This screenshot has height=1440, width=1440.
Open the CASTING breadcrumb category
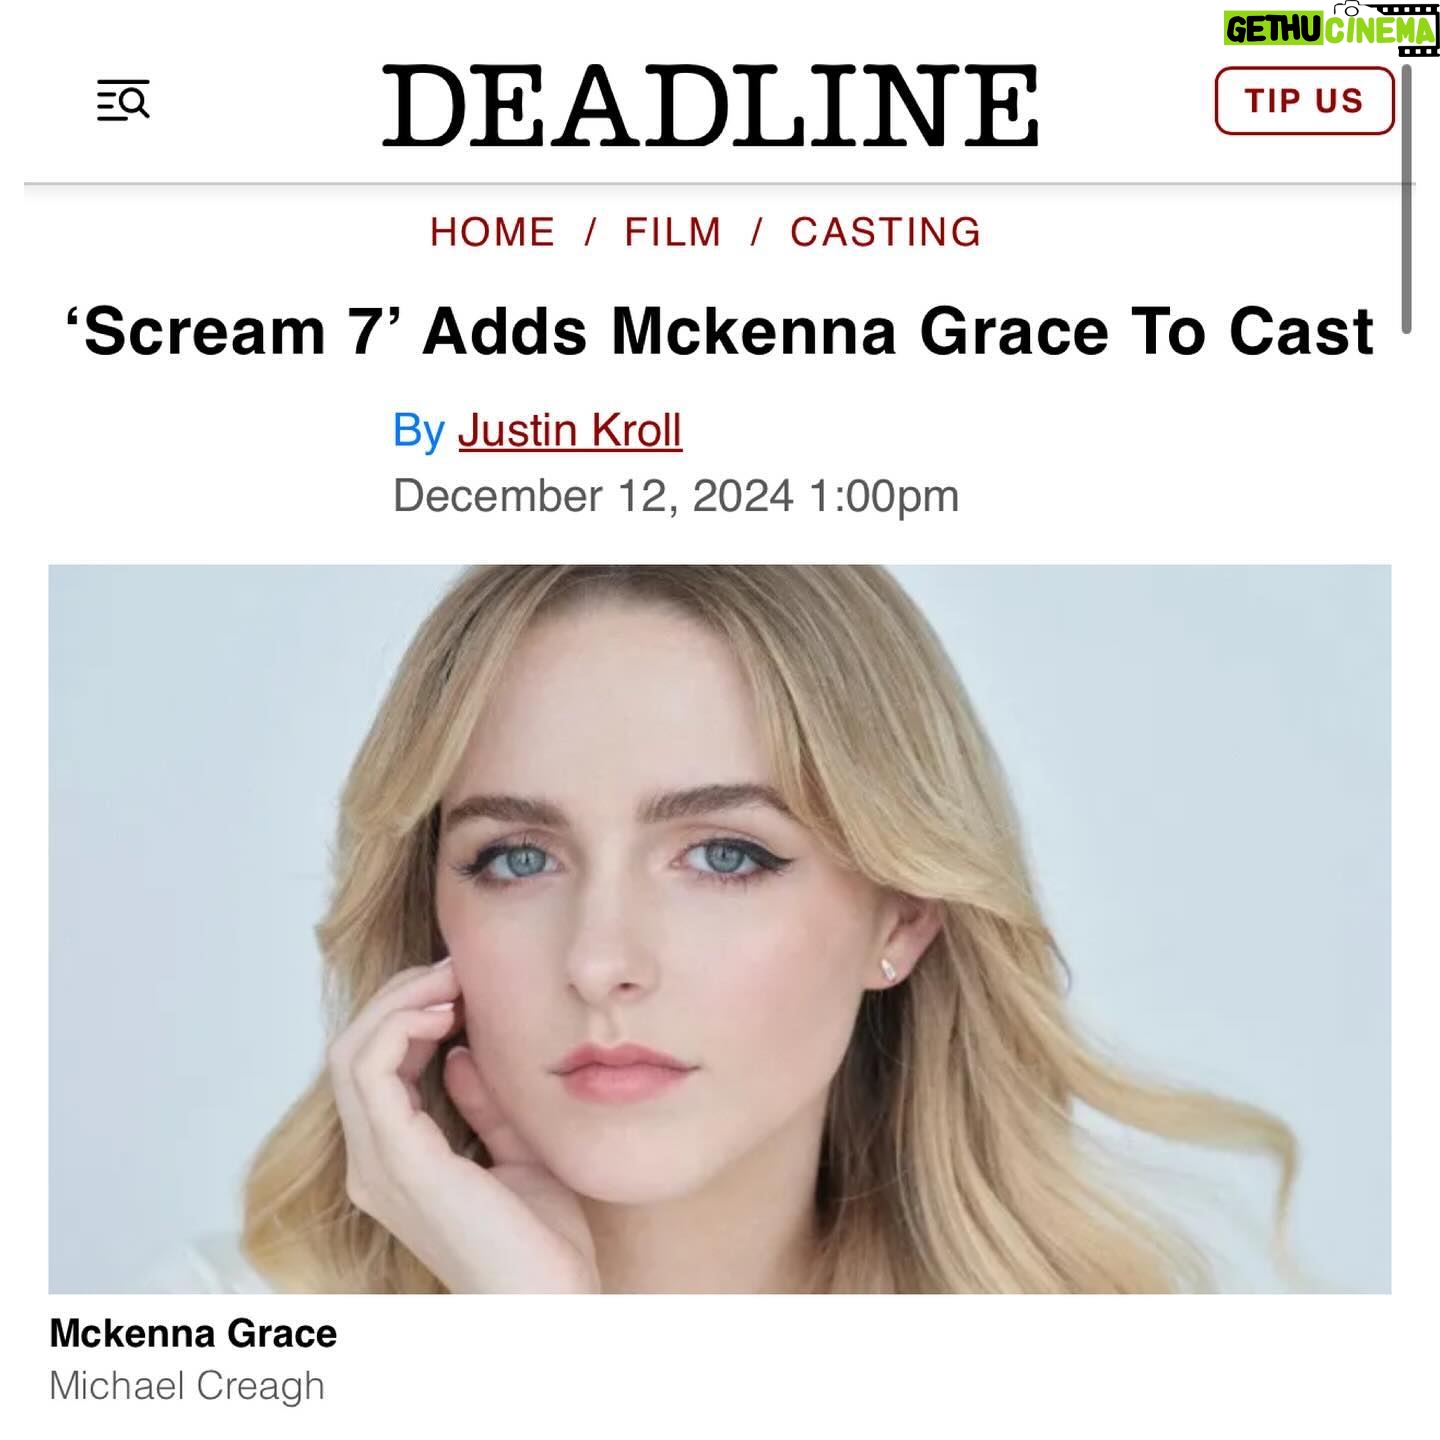pos(886,232)
